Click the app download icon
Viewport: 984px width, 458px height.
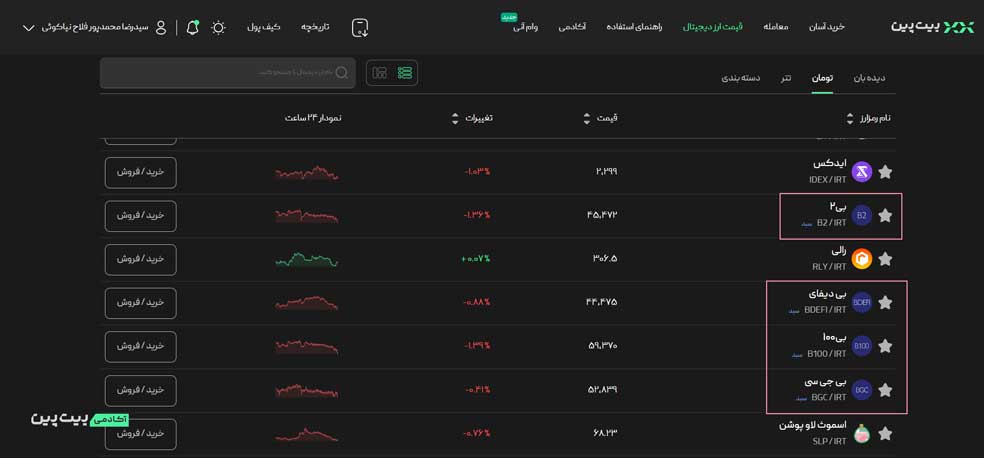pyautogui.click(x=360, y=28)
